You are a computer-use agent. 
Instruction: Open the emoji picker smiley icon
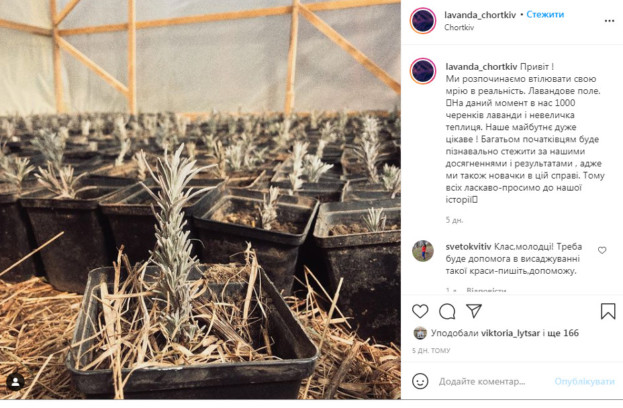420,381
